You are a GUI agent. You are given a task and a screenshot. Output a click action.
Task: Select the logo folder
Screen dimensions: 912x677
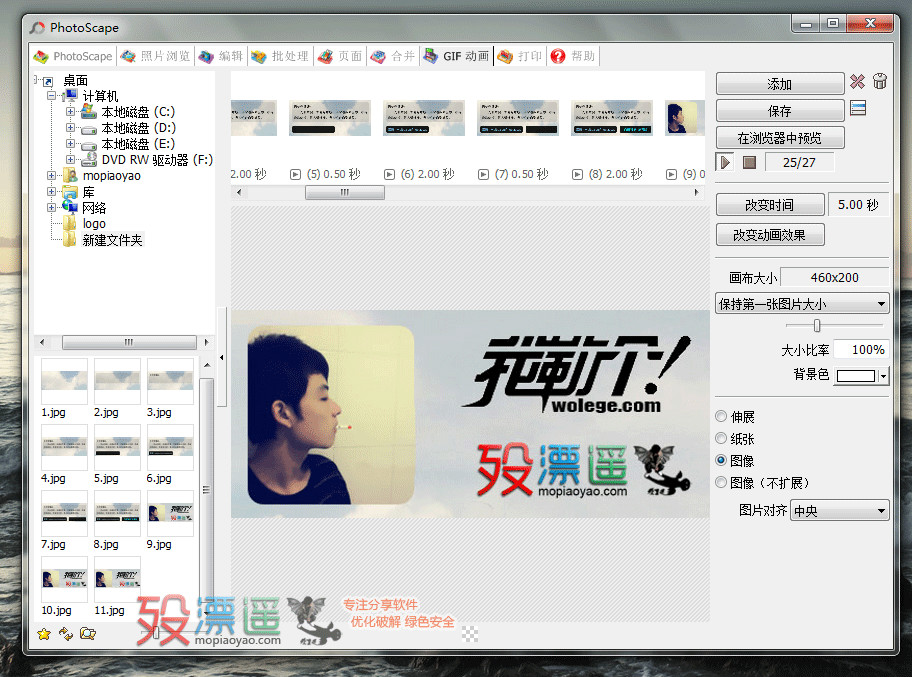pyautogui.click(x=94, y=224)
